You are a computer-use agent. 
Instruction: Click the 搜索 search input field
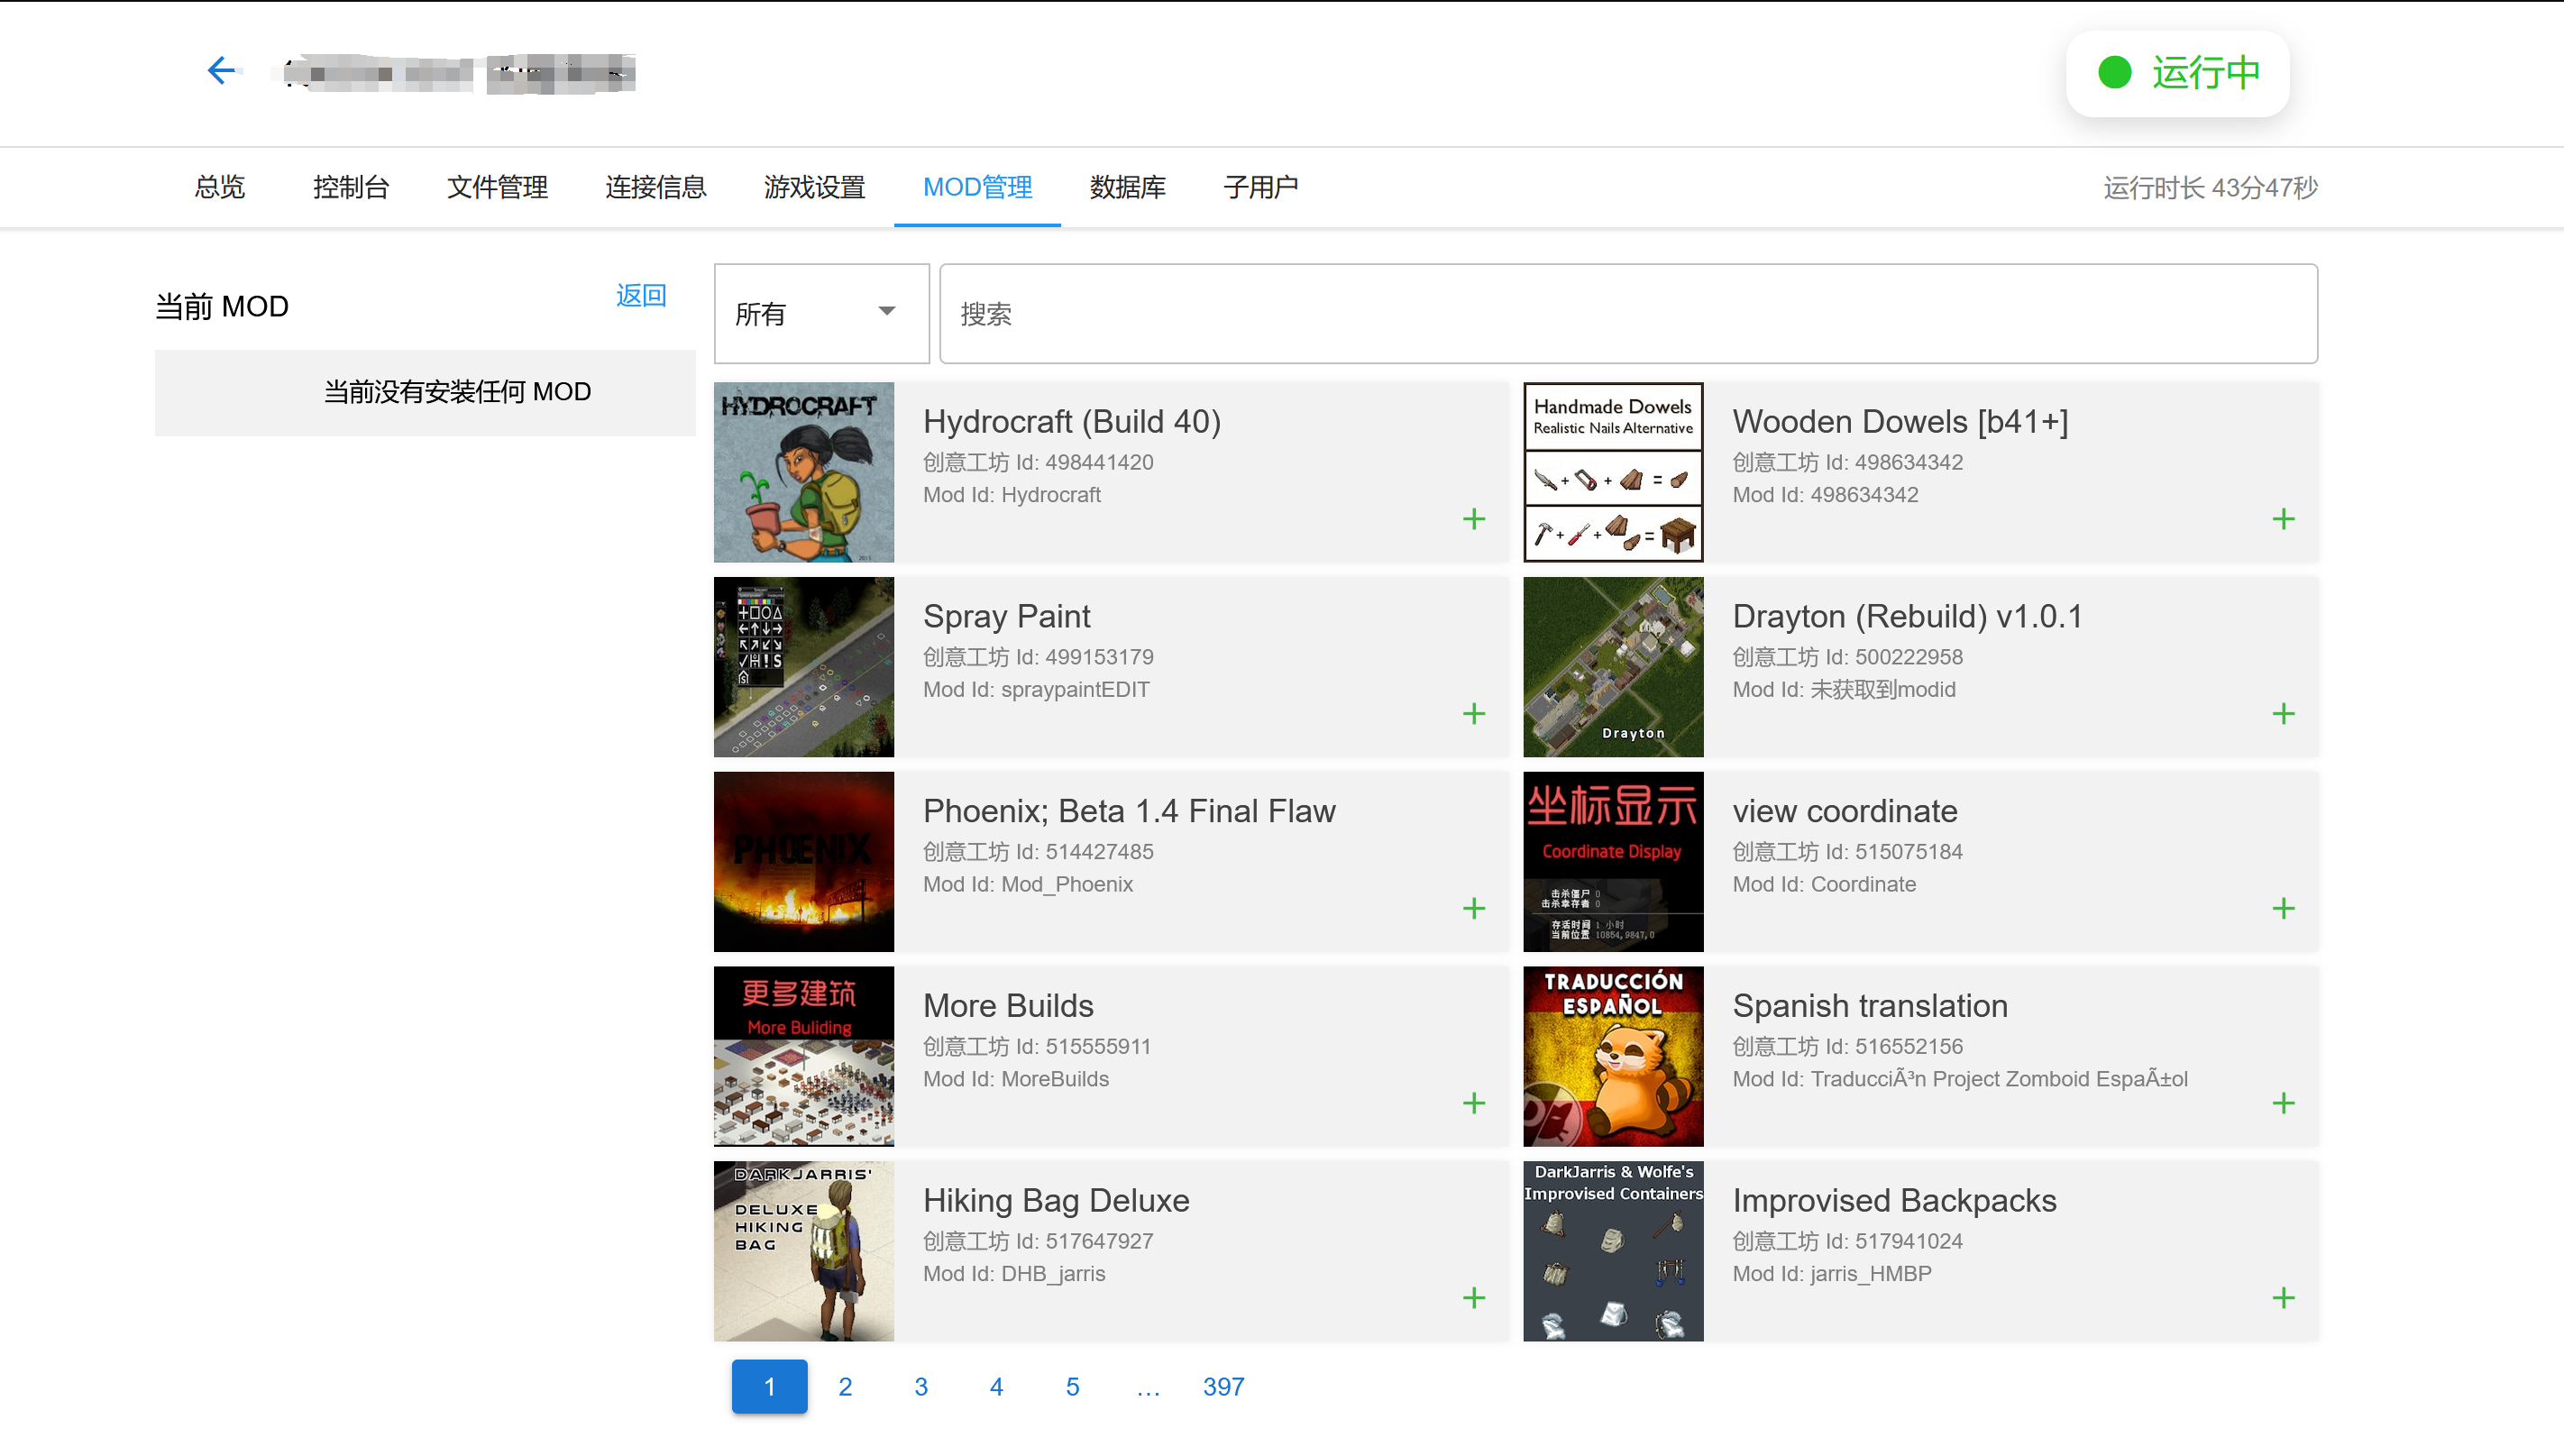[x=1628, y=314]
